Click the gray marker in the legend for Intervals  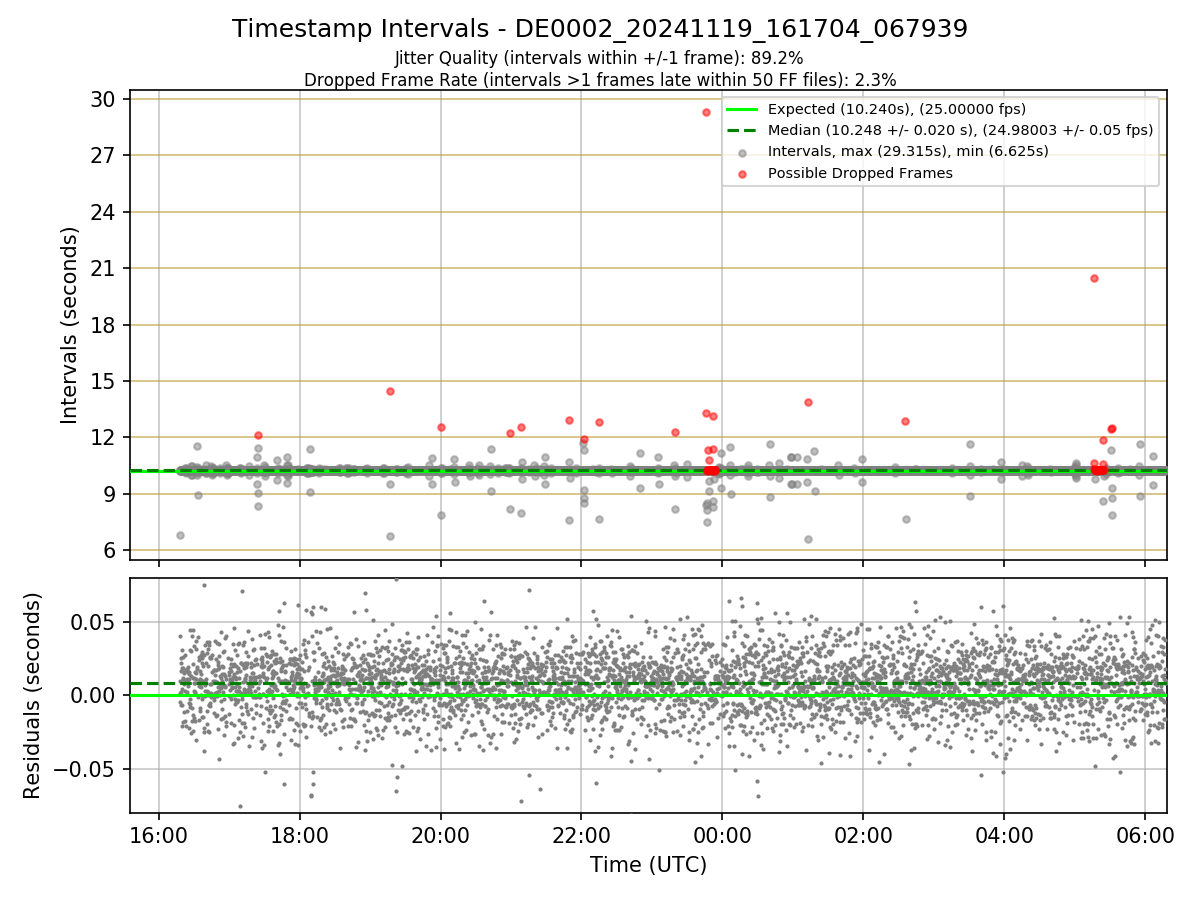740,152
